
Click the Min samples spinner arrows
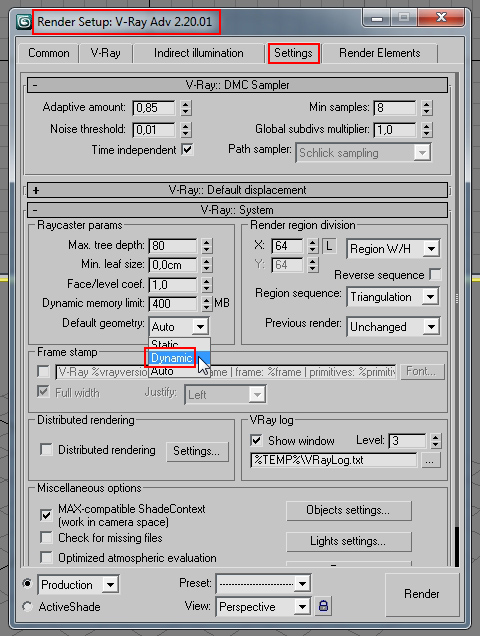tap(426, 108)
